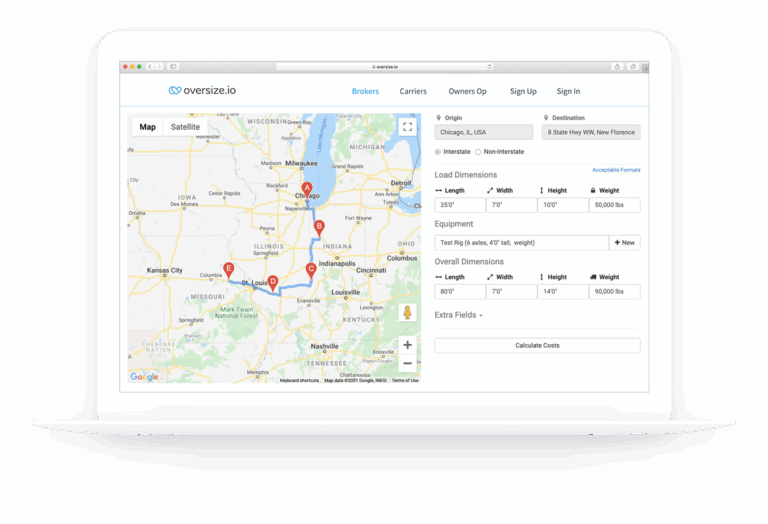This screenshot has height=524, width=768.
Task: Select the Non-Interstate radio option
Action: tap(478, 152)
